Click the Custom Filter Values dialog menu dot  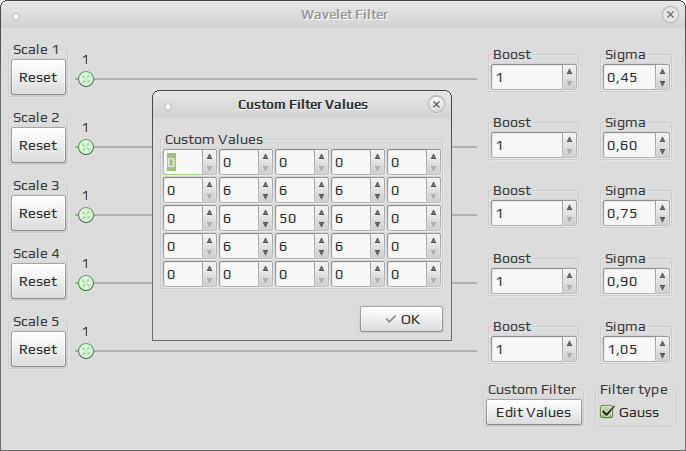[168, 107]
